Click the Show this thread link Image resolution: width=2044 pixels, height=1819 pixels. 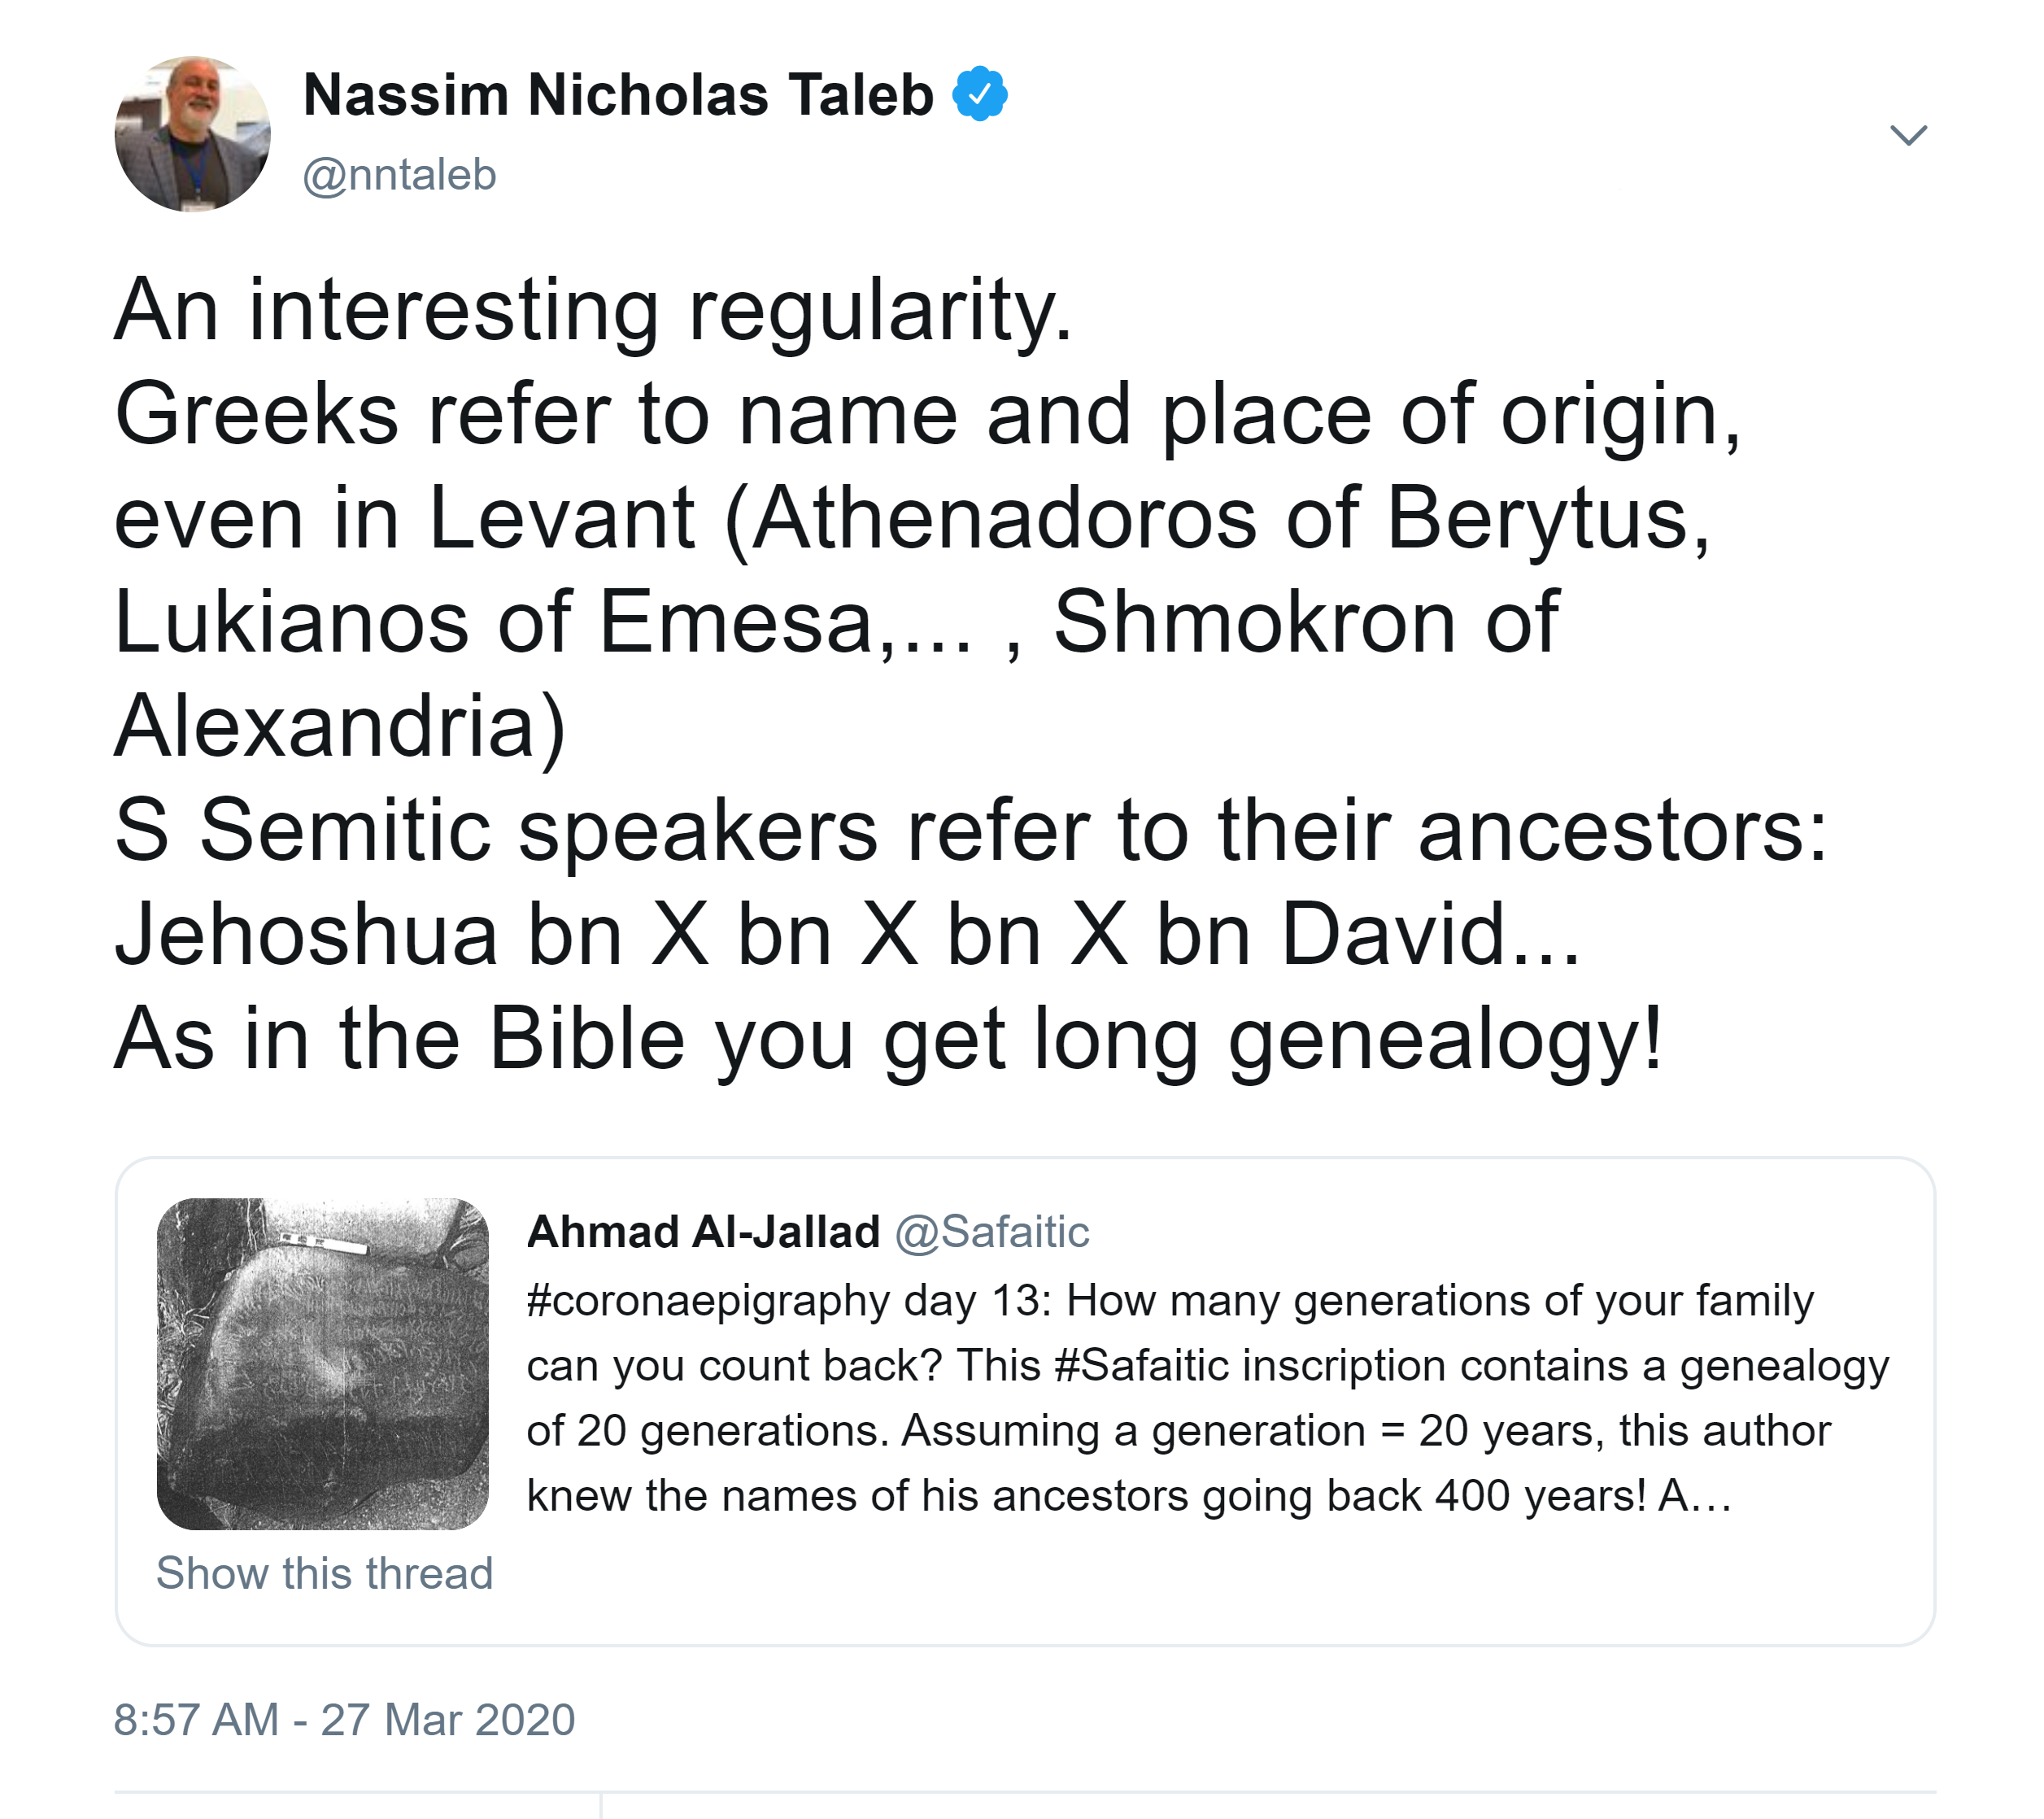pos(324,1573)
